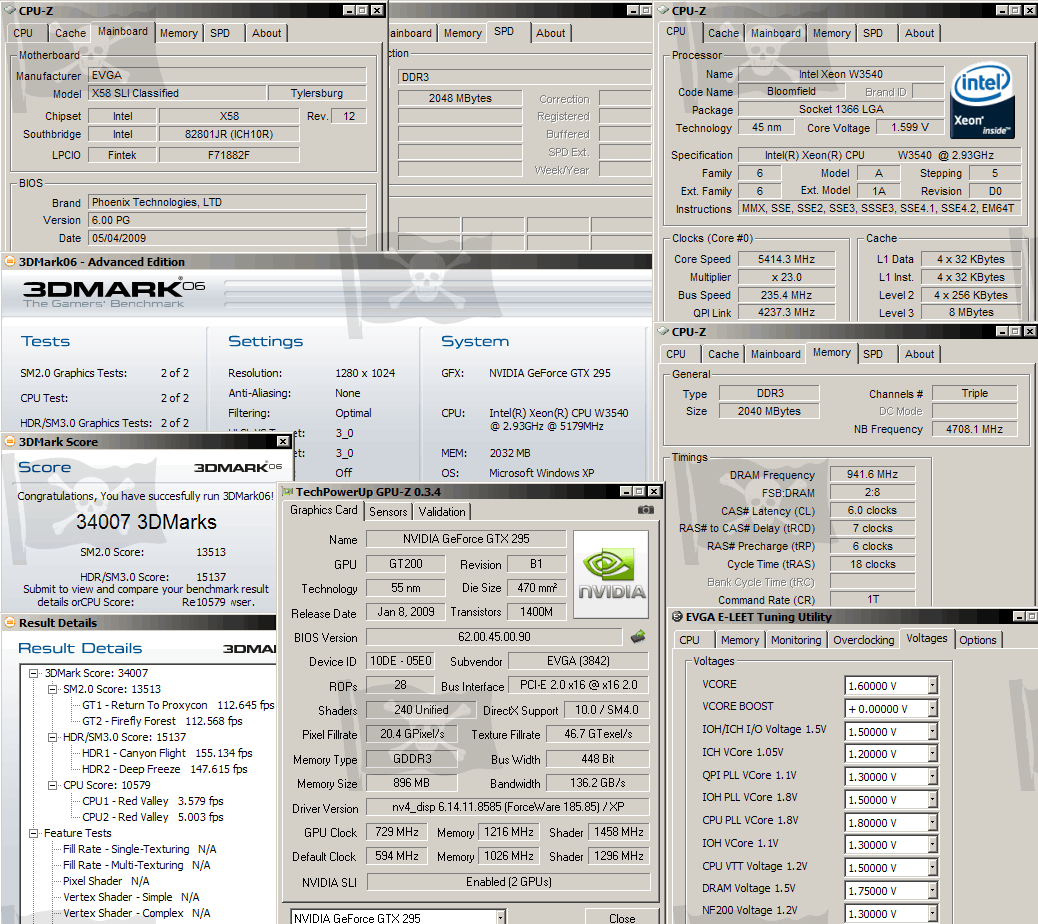Click the CPU-Z title icon of the Memory timings window
The height and width of the screenshot is (924, 1038).
[663, 332]
